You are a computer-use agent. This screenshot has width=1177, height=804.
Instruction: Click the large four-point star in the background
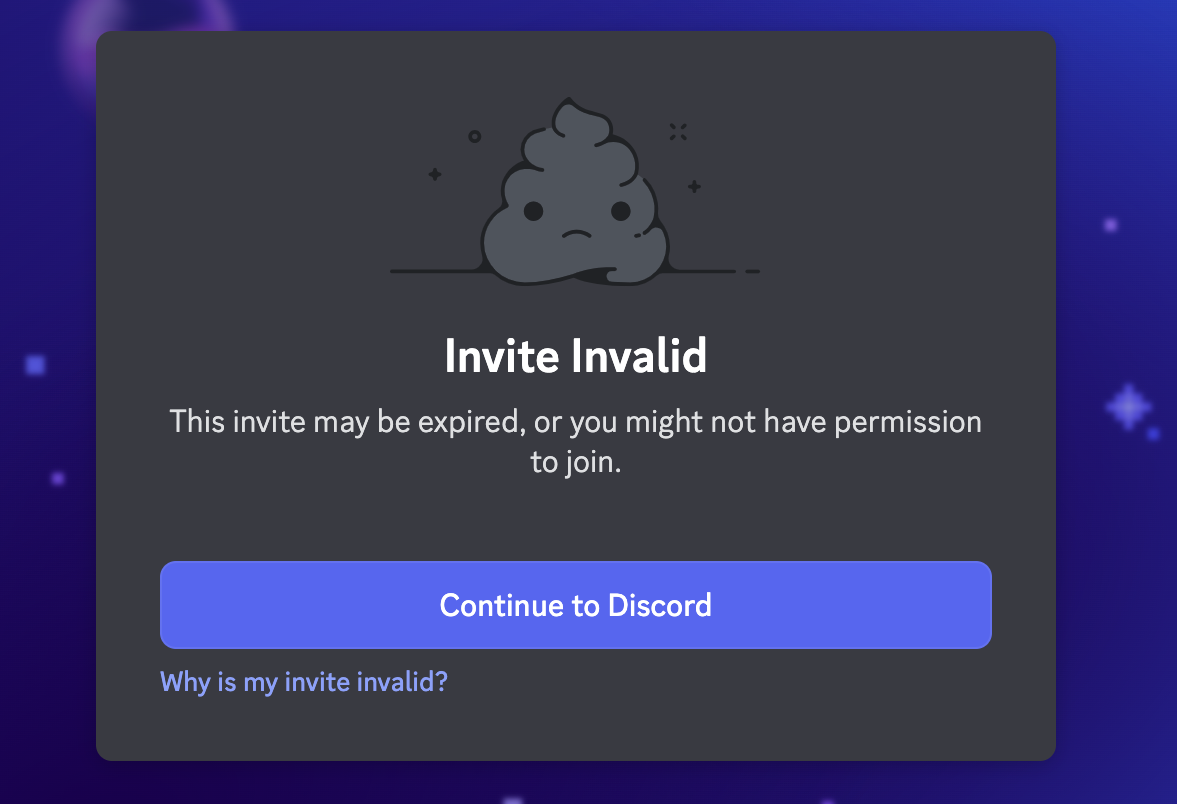[1128, 407]
